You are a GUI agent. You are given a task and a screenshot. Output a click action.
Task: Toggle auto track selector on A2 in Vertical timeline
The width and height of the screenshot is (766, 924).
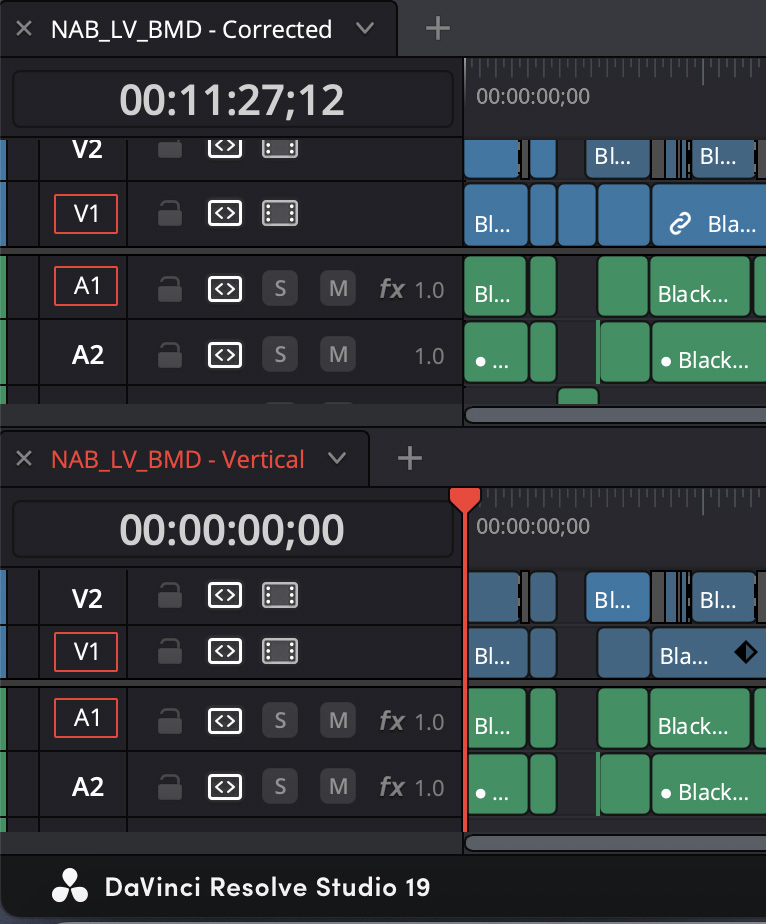pos(224,786)
